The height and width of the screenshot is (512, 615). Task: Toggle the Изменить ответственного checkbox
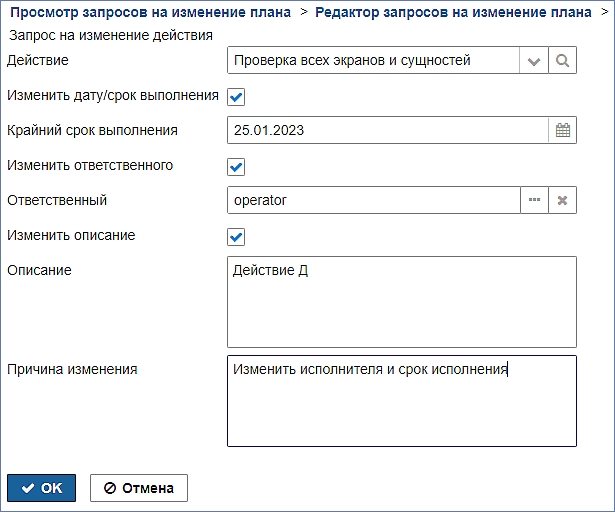[236, 167]
